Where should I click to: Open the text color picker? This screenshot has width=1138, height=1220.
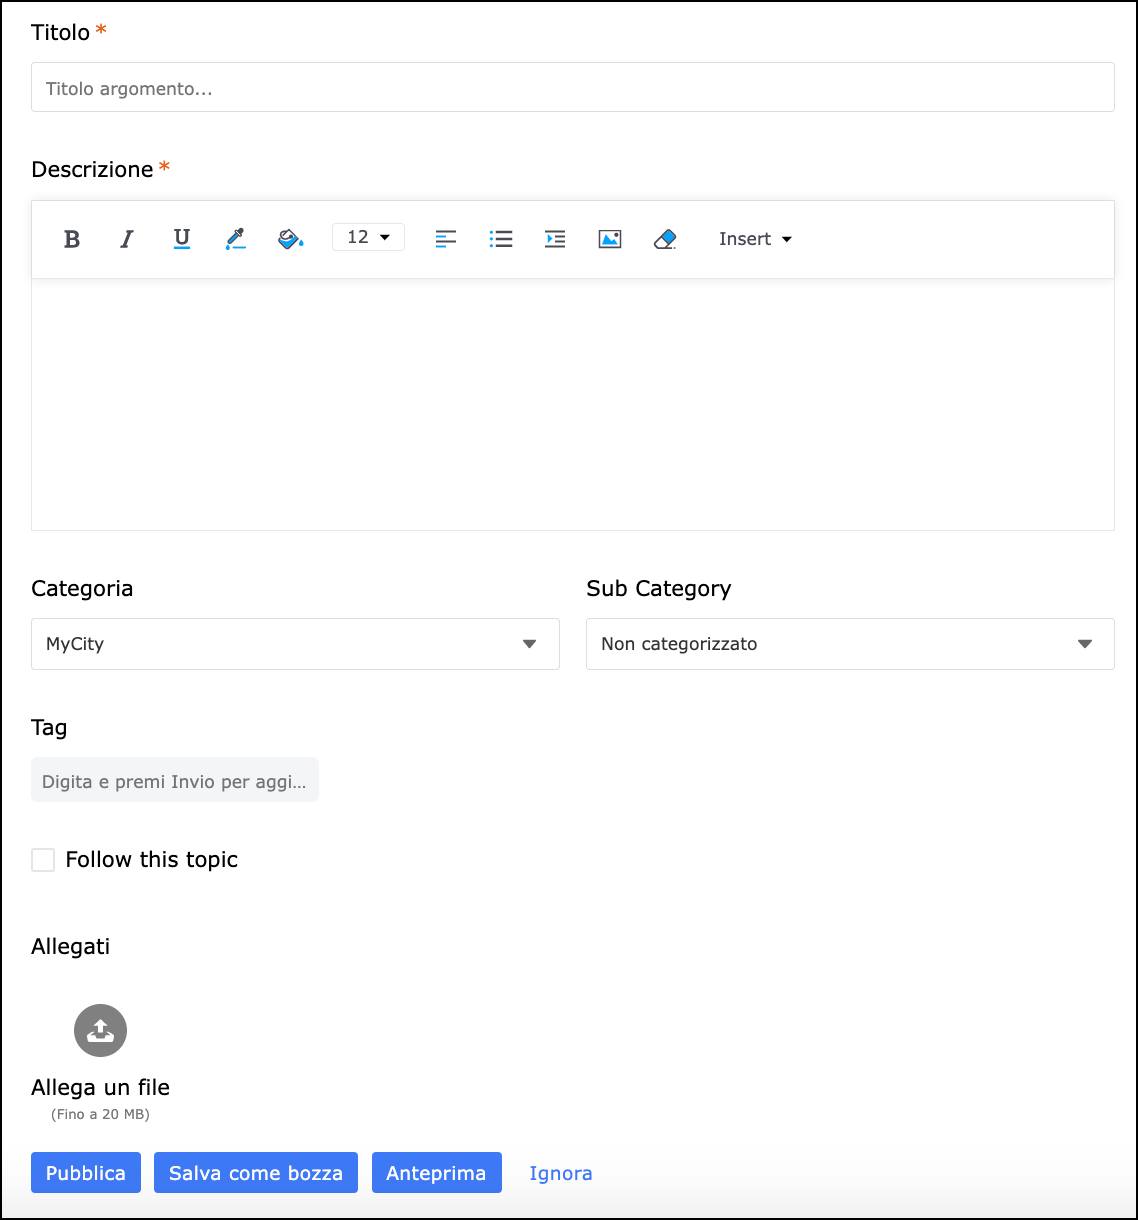(235, 239)
